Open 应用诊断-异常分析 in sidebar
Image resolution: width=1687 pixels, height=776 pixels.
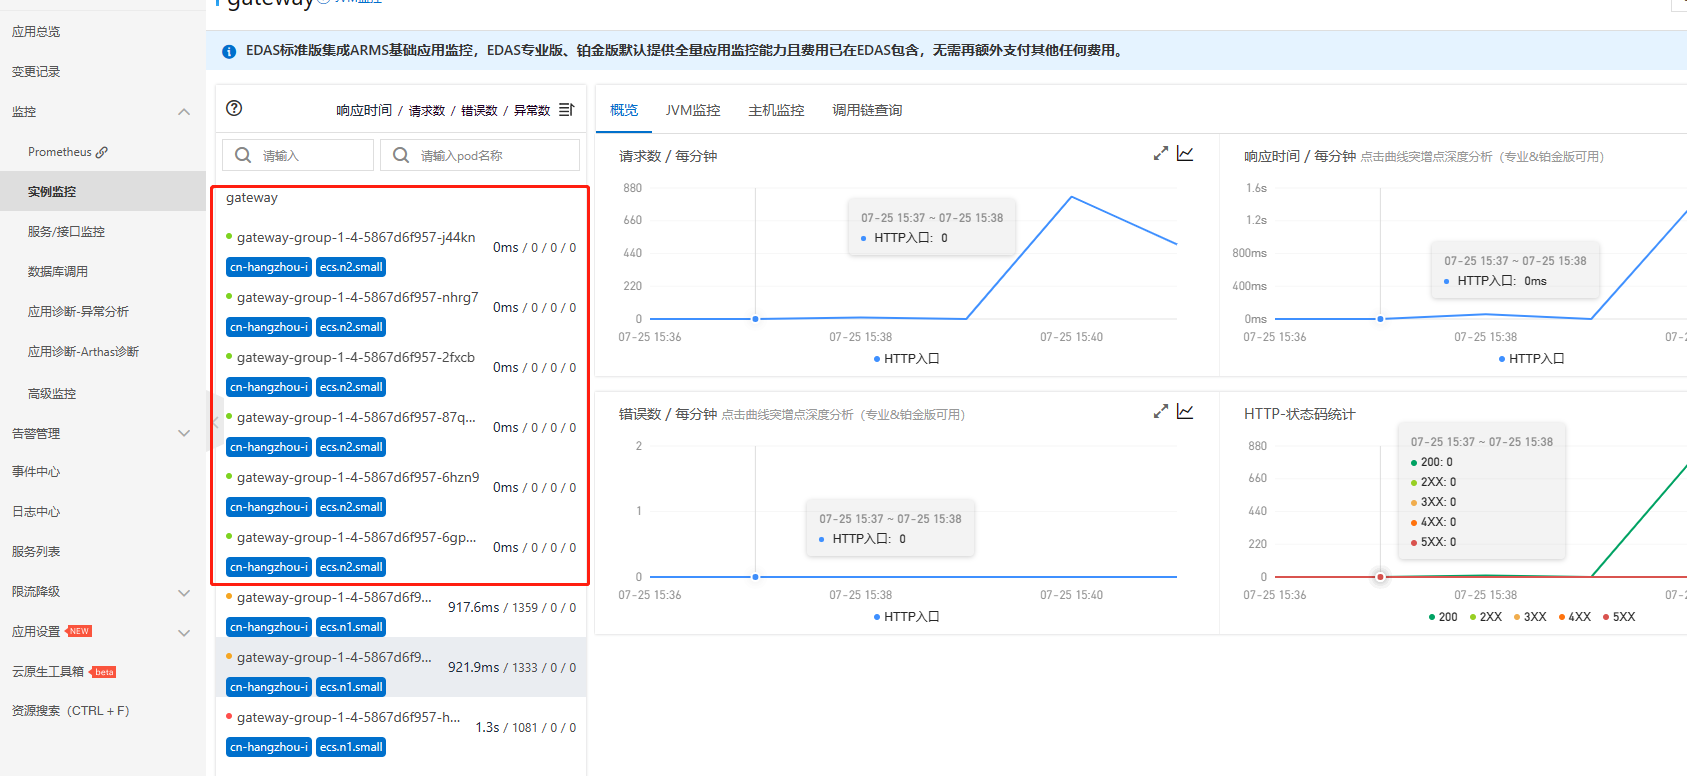coord(78,312)
